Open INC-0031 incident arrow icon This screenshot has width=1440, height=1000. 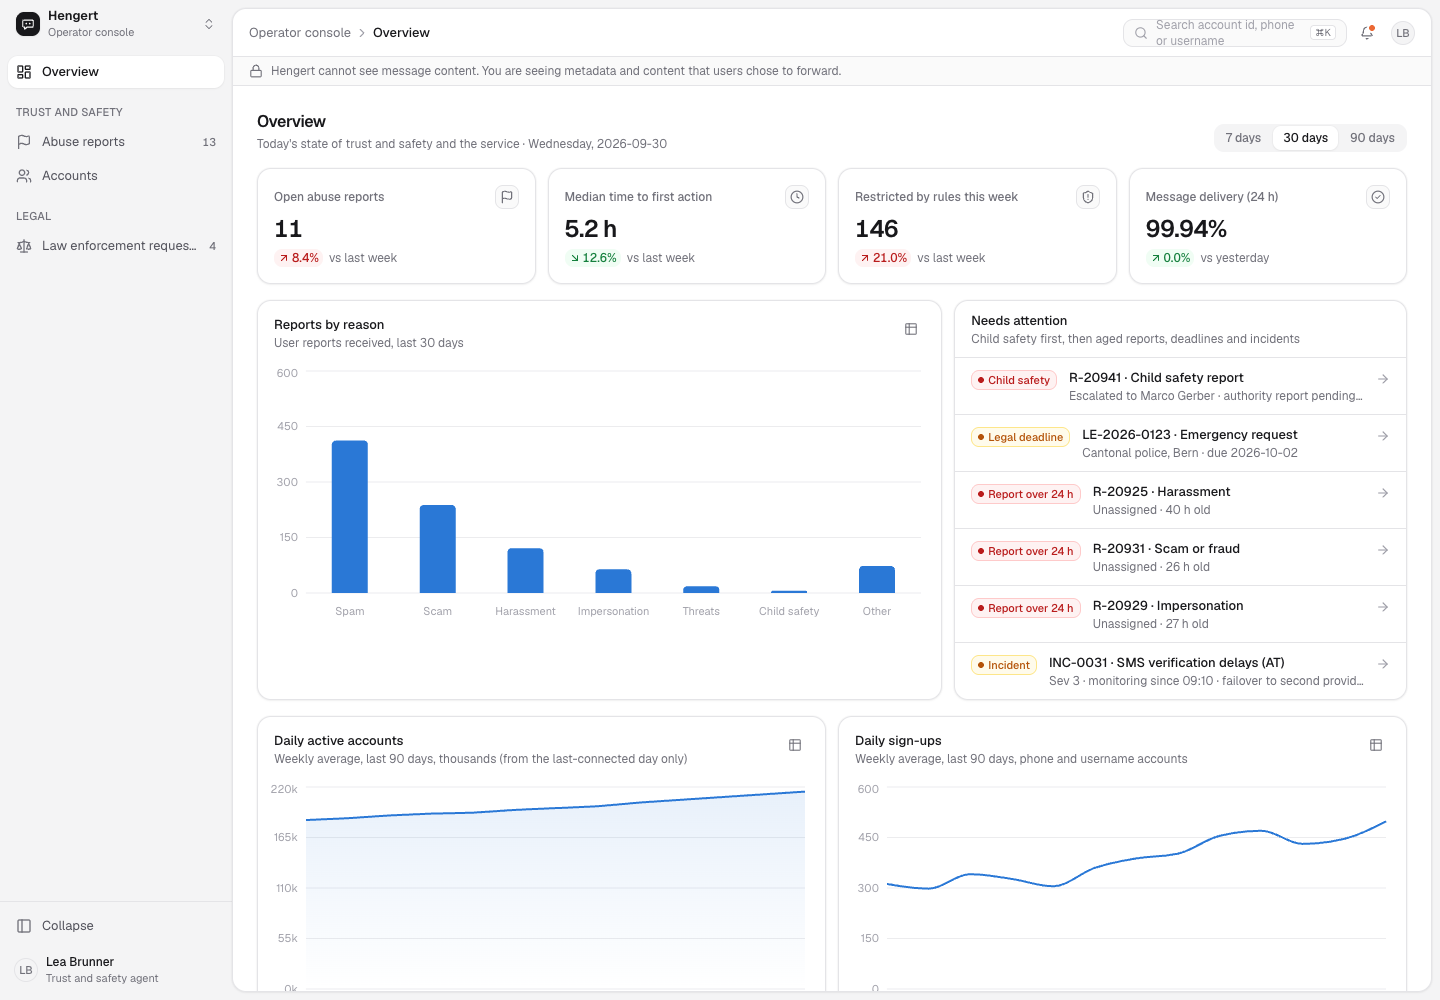(x=1383, y=664)
